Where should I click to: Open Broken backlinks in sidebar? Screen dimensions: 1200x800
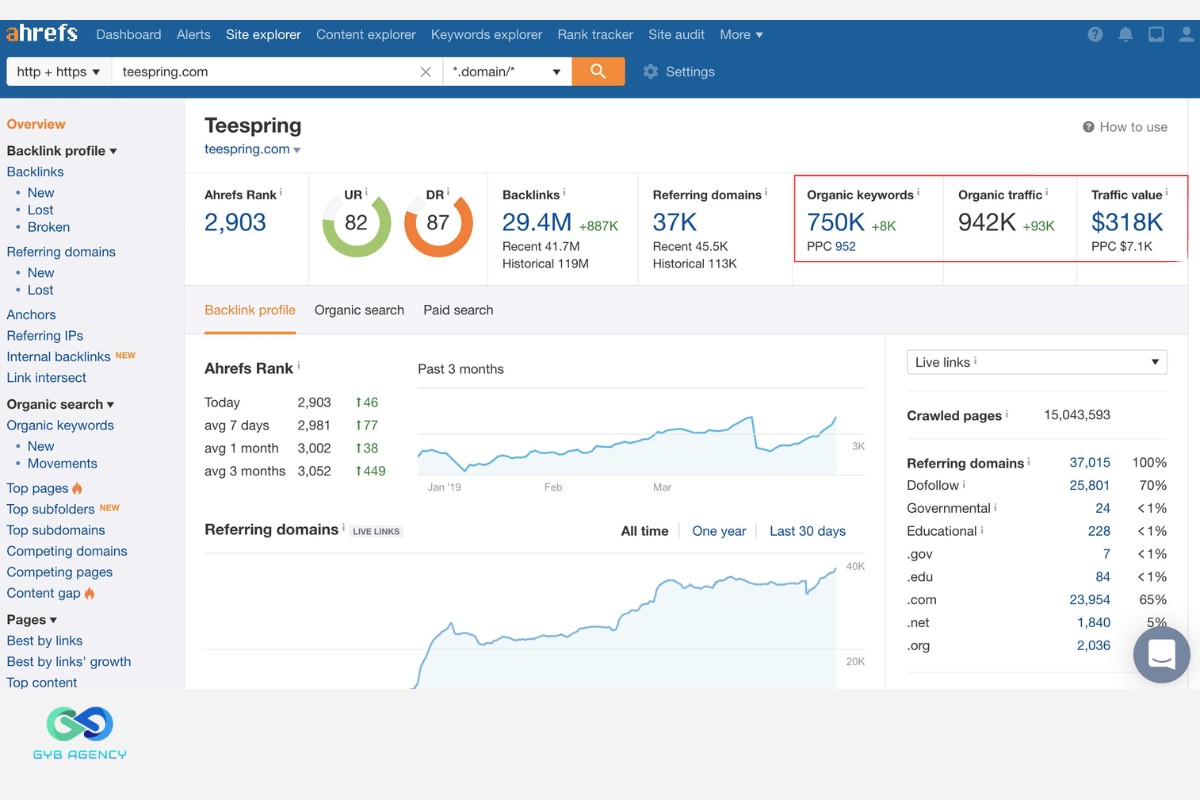tap(49, 227)
